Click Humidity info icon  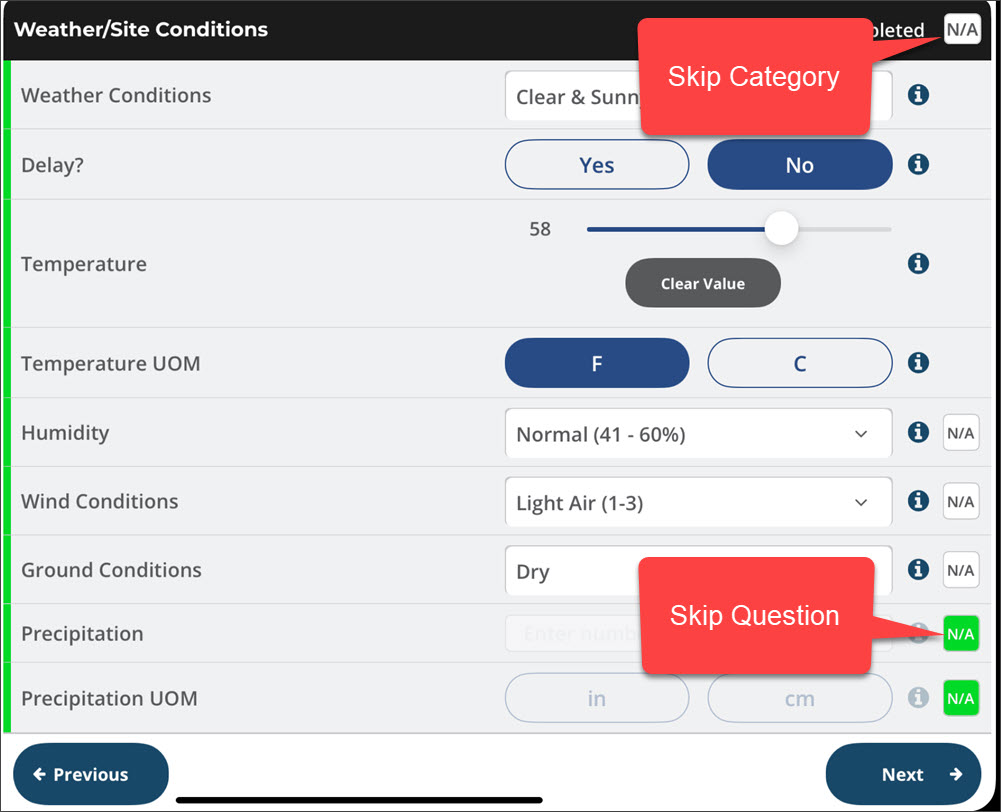pyautogui.click(x=918, y=432)
